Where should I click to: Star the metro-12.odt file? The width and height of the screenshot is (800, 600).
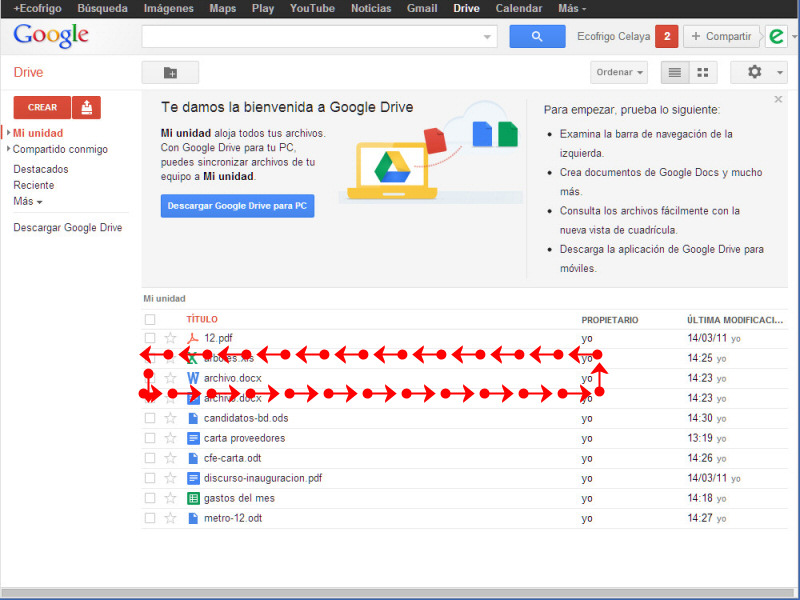170,518
